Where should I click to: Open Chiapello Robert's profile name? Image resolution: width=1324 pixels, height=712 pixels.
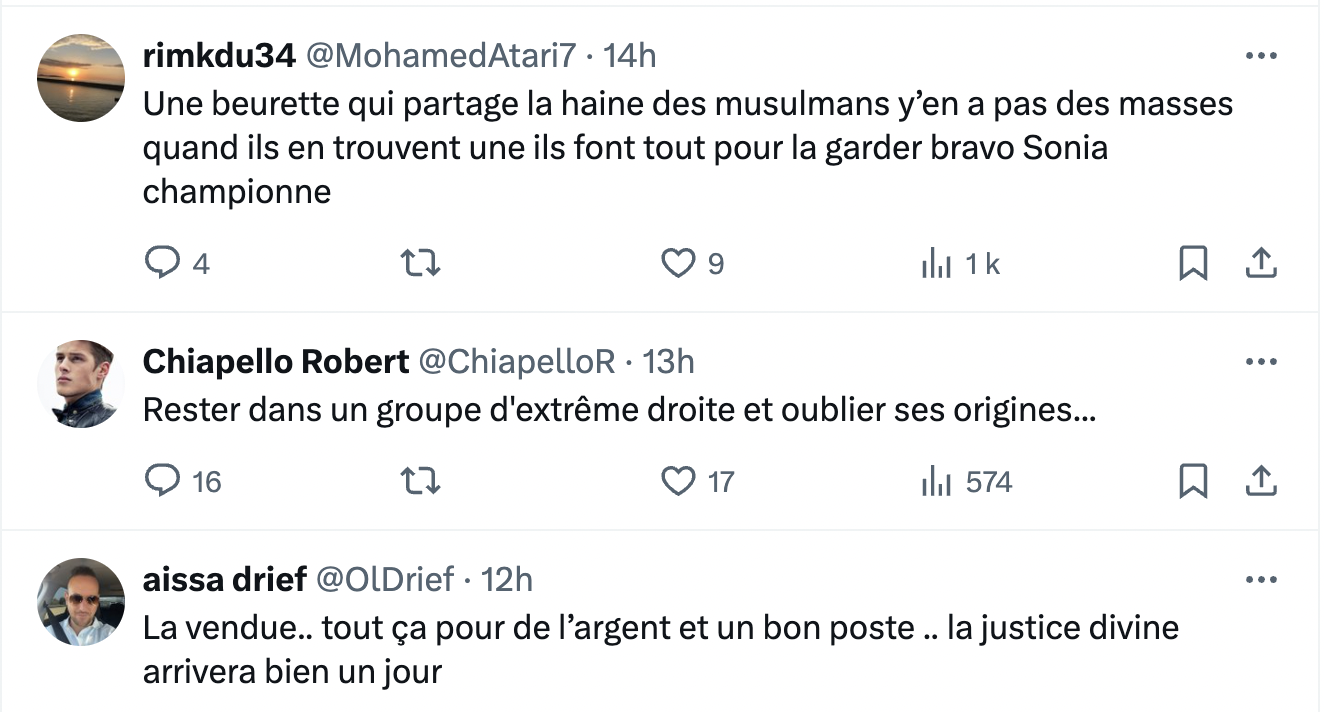click(x=276, y=361)
